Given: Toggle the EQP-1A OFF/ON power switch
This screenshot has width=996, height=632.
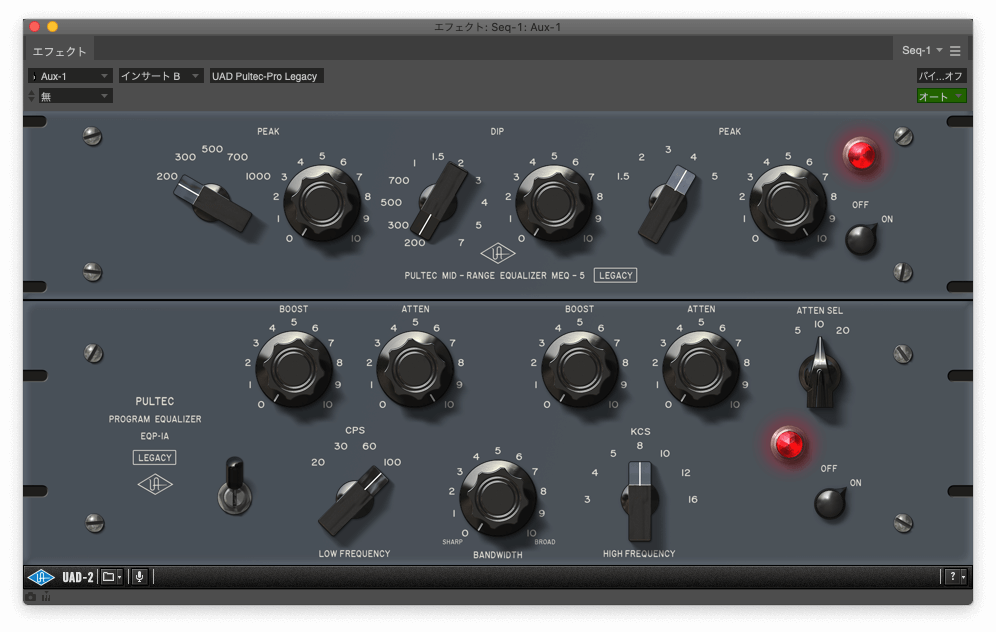Looking at the screenshot, I should click(x=830, y=502).
